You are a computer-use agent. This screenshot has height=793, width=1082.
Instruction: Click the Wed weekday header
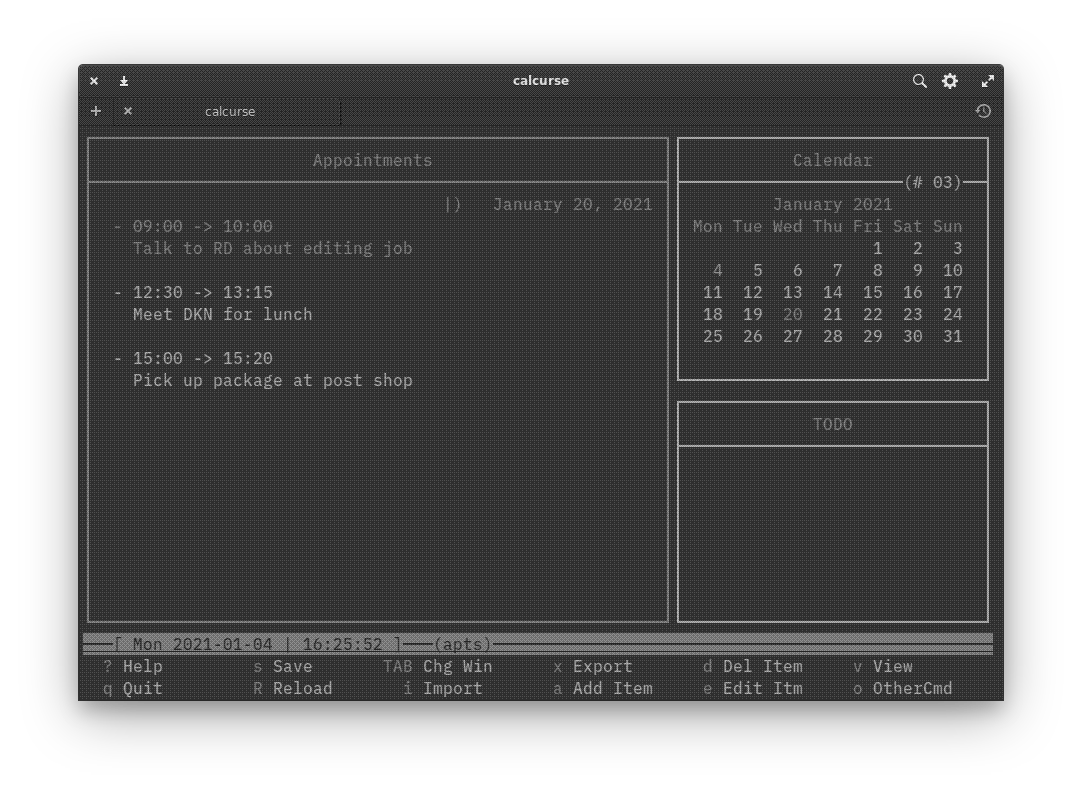click(787, 226)
